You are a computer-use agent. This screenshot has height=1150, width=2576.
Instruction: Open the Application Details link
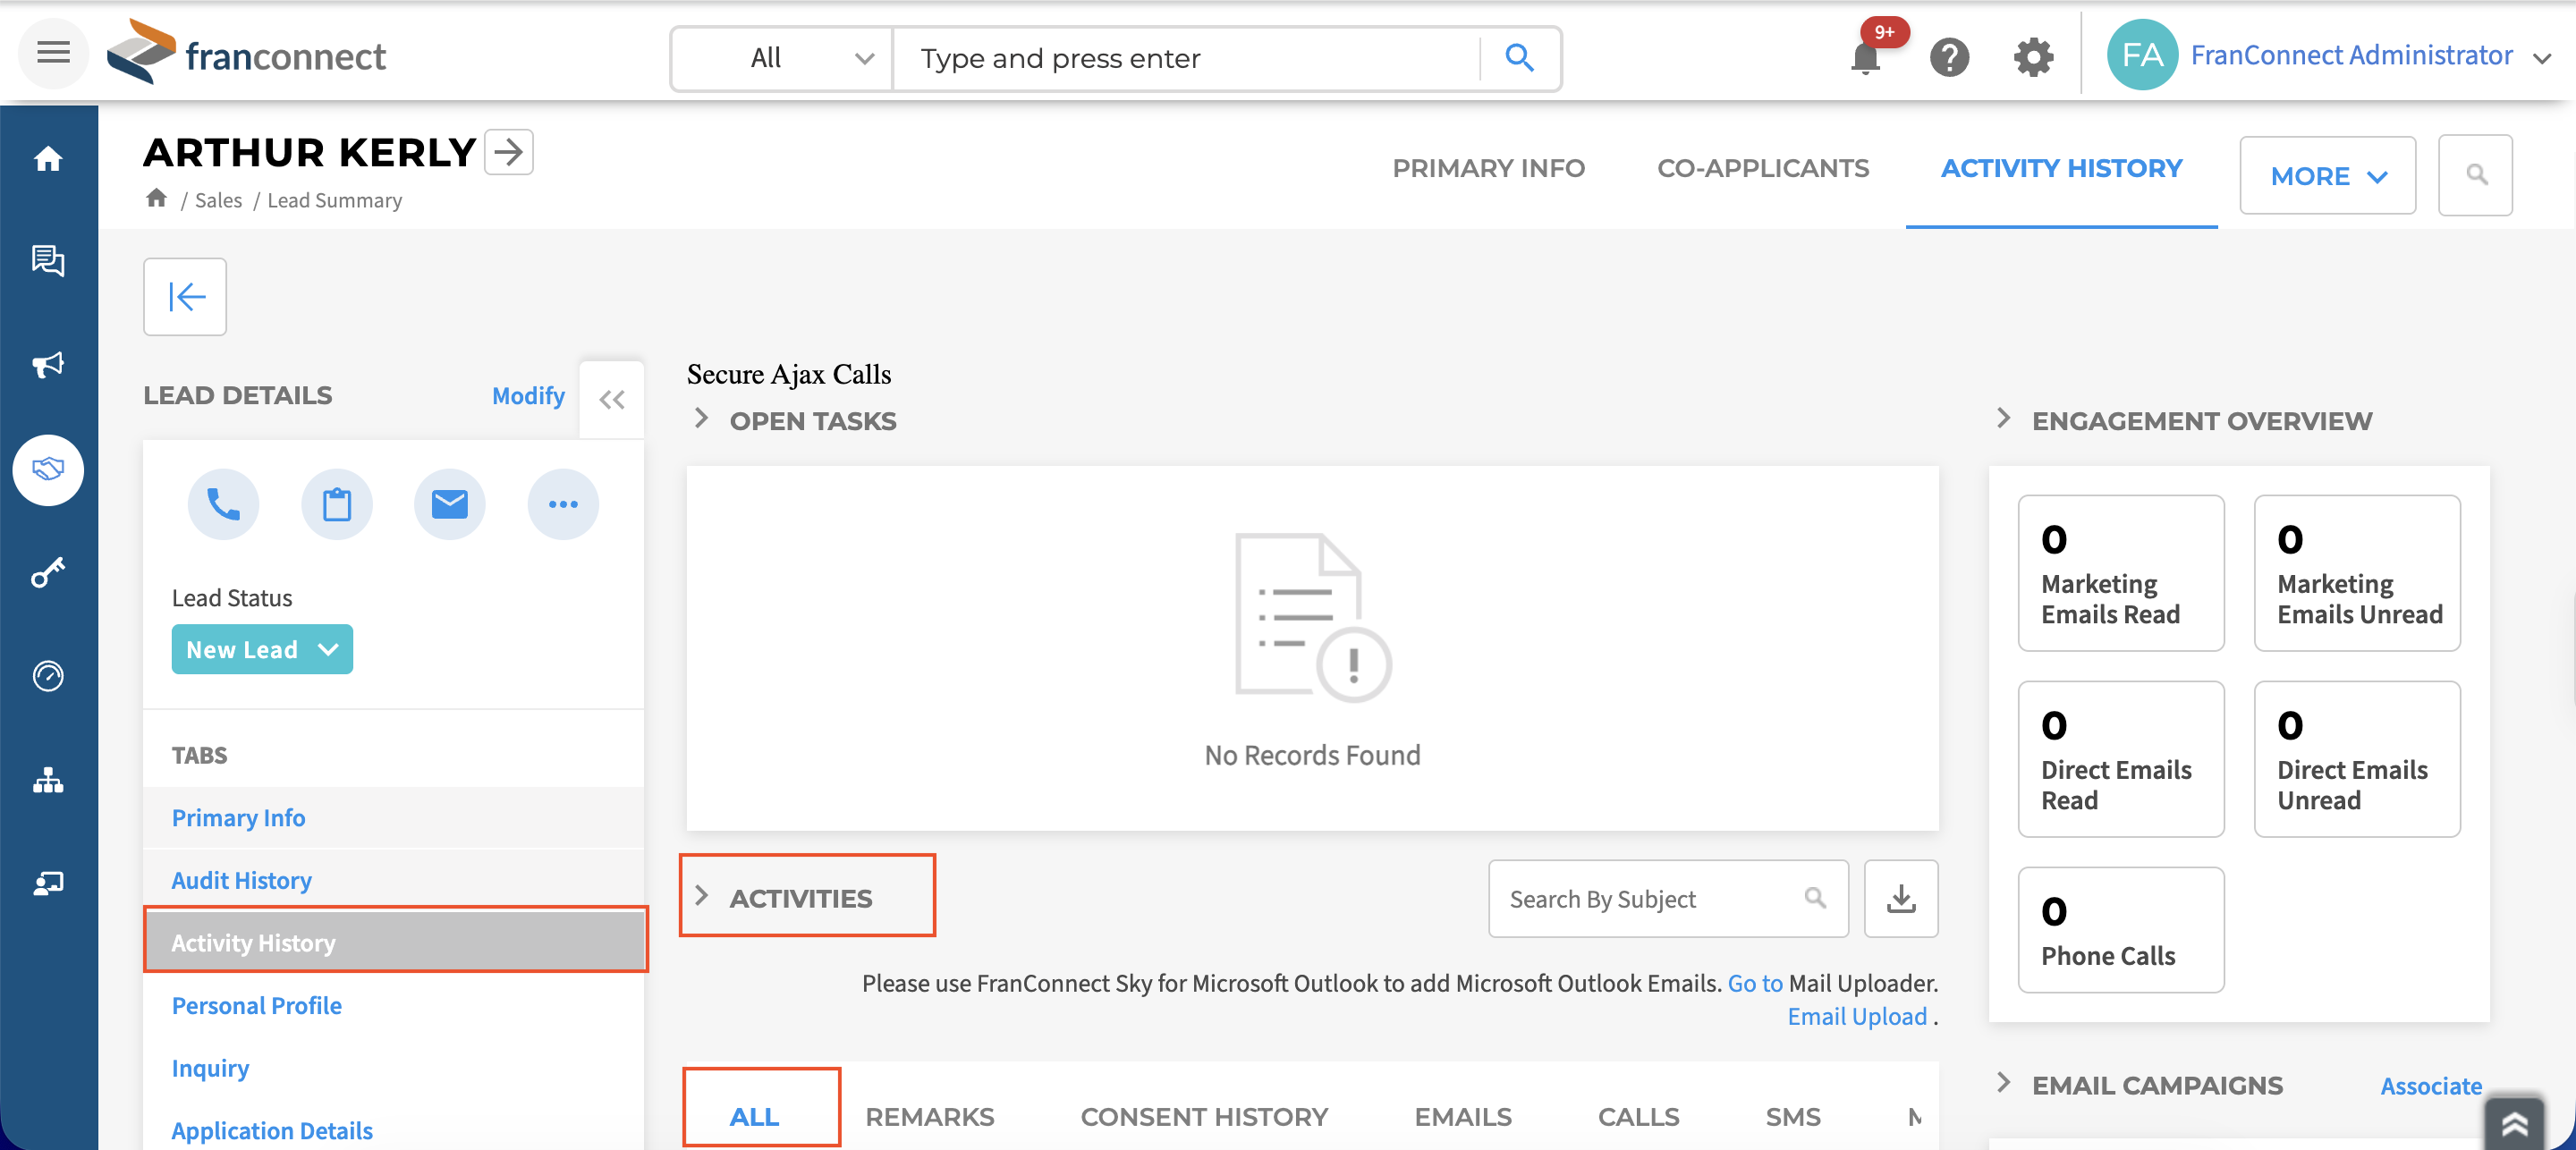[271, 1130]
